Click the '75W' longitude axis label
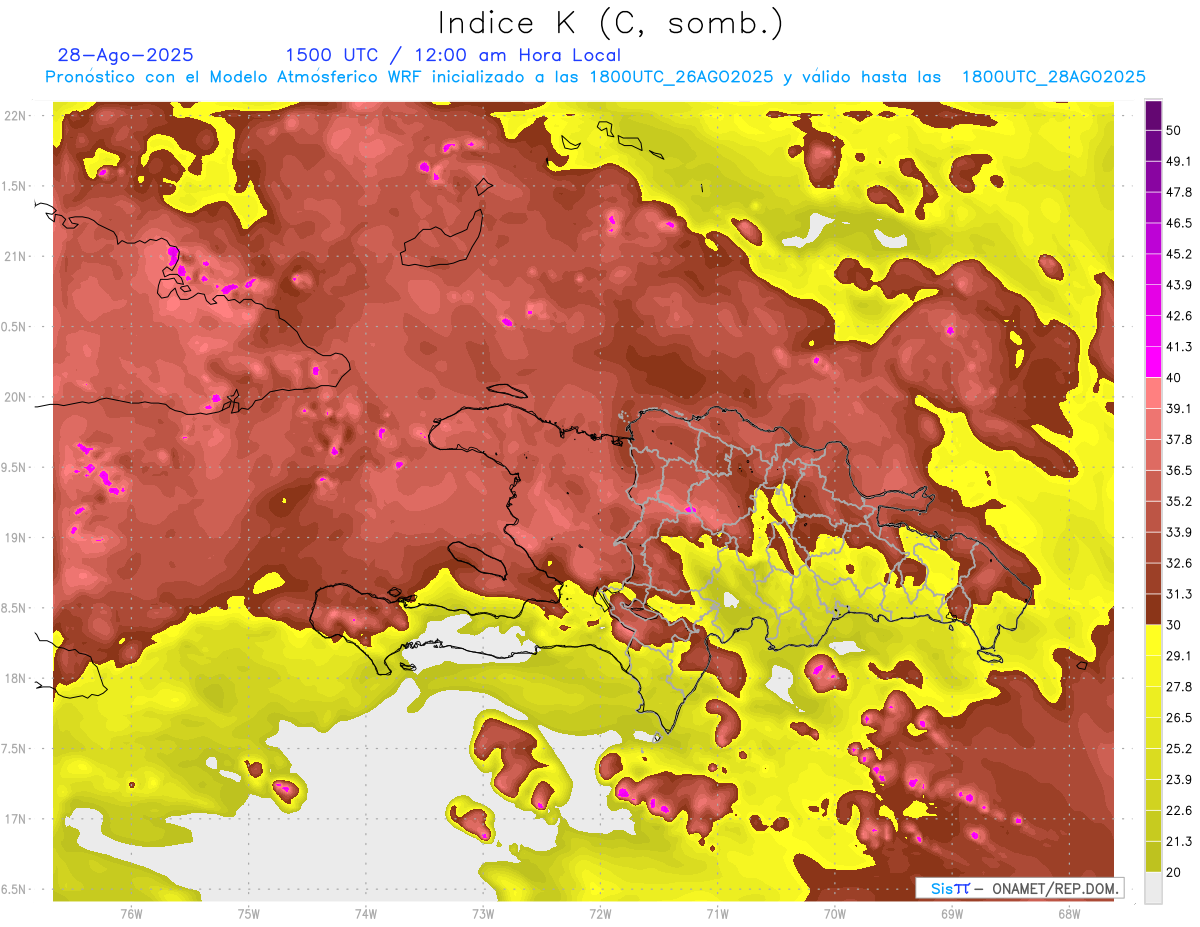This screenshot has height=927, width=1200. [249, 913]
